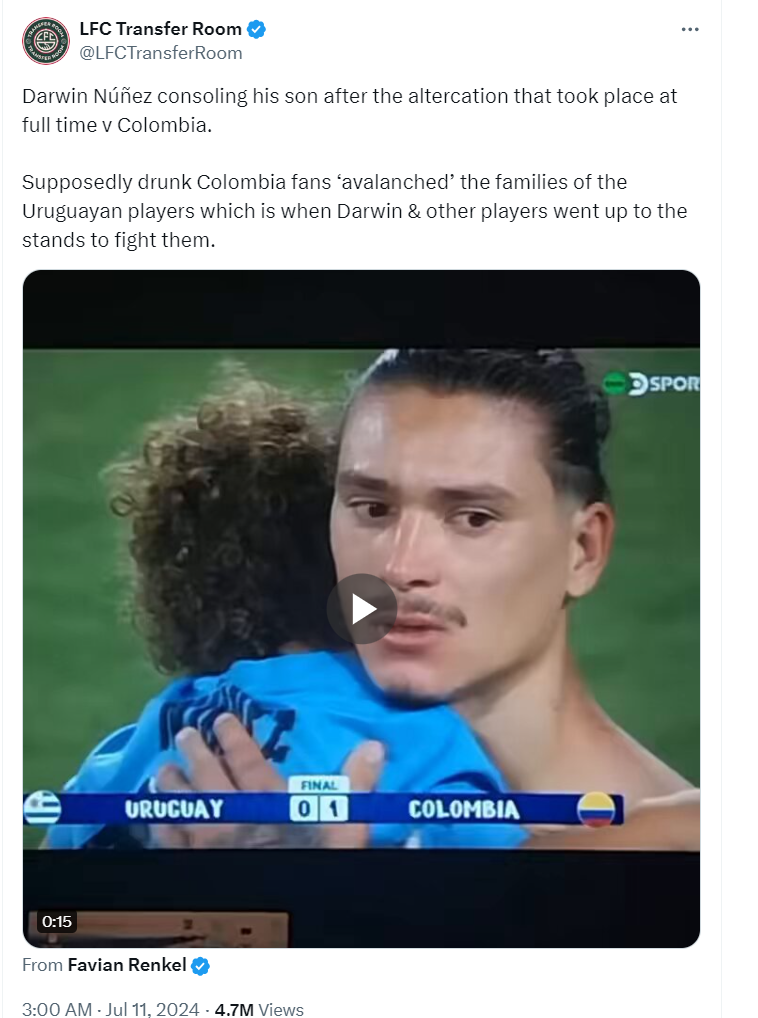Click the 0:15 video duration badge
758x1018 pixels.
pyautogui.click(x=56, y=921)
